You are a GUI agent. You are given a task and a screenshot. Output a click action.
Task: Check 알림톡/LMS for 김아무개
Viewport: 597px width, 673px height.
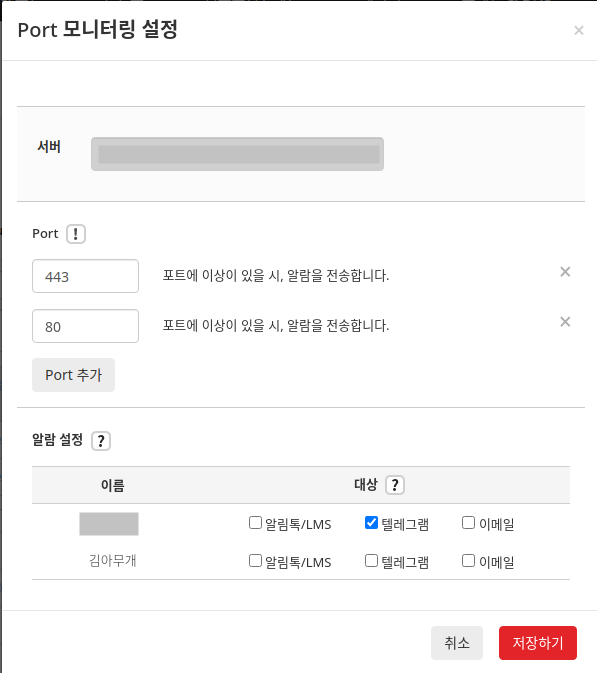coord(255,561)
